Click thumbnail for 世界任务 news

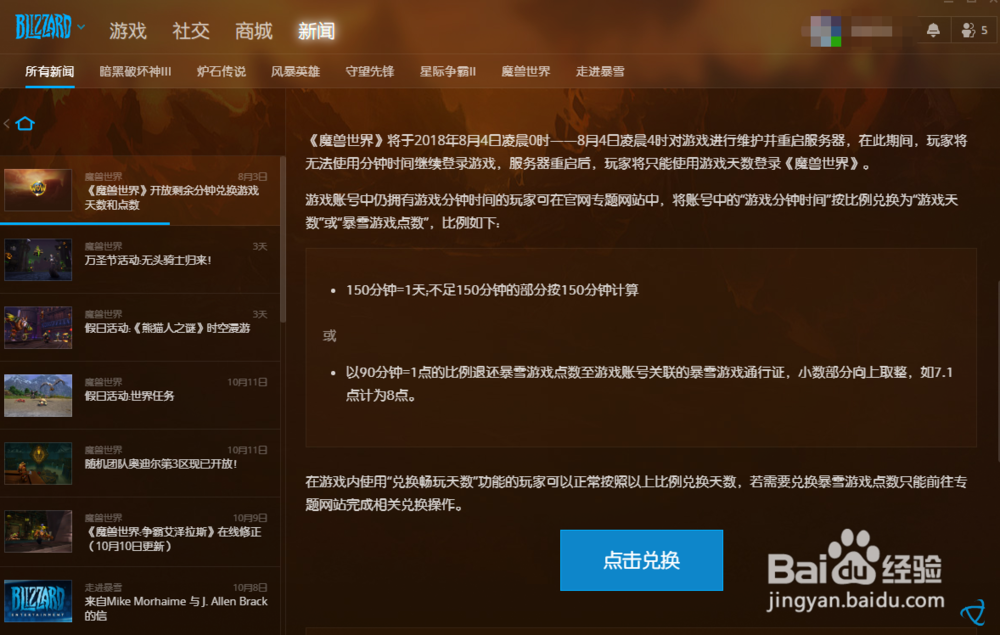(38, 395)
